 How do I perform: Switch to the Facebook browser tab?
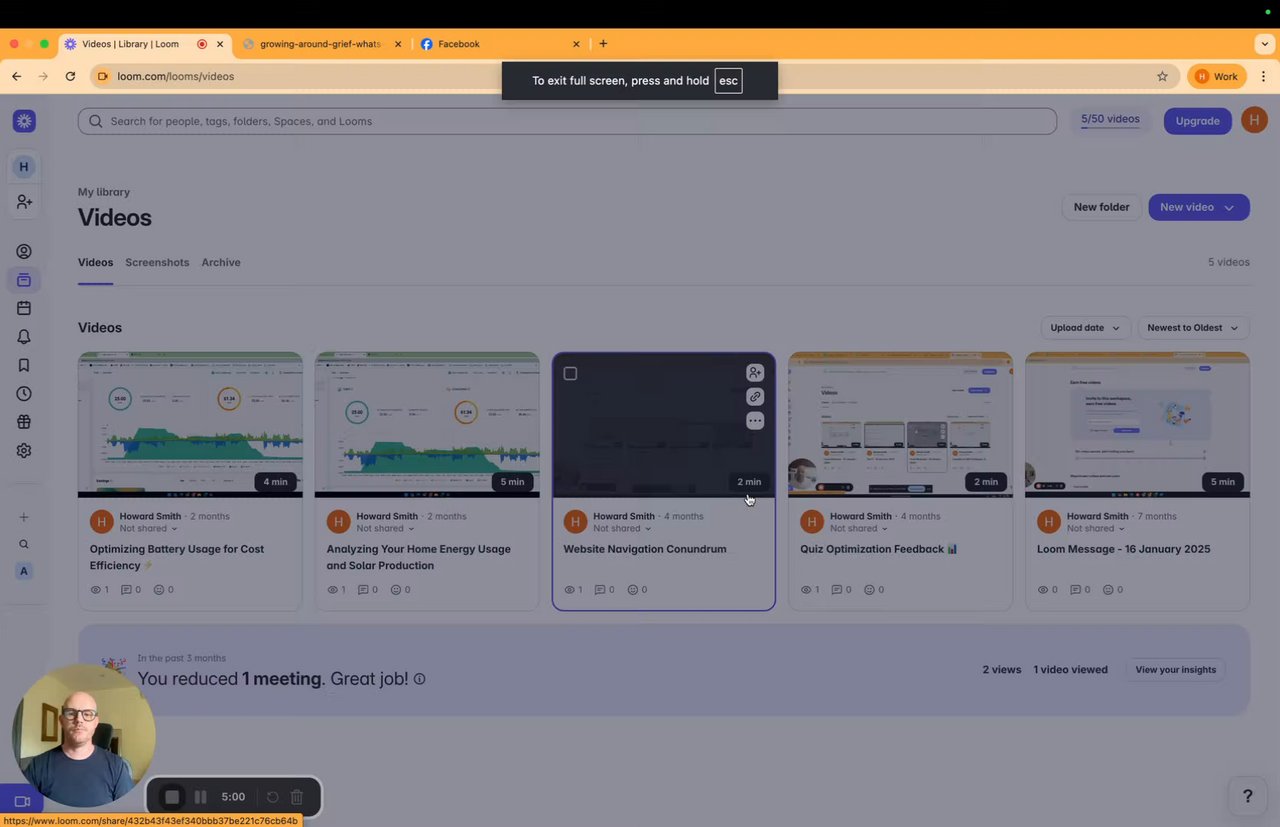point(498,44)
